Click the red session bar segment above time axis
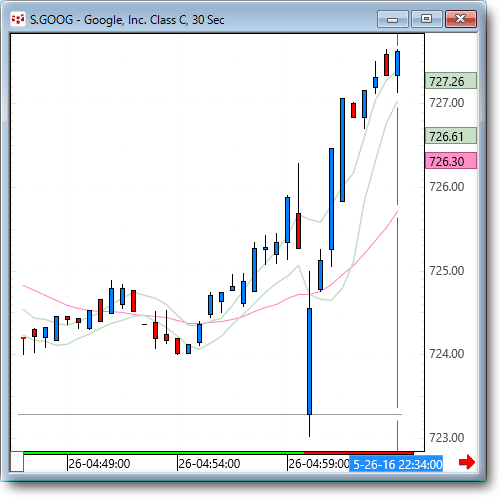The image size is (504, 499). point(359,453)
